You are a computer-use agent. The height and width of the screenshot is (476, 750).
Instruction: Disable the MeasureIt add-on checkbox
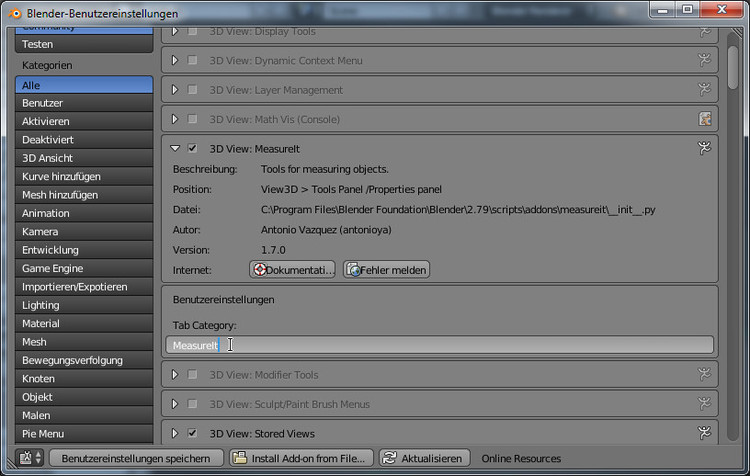pyautogui.click(x=192, y=148)
